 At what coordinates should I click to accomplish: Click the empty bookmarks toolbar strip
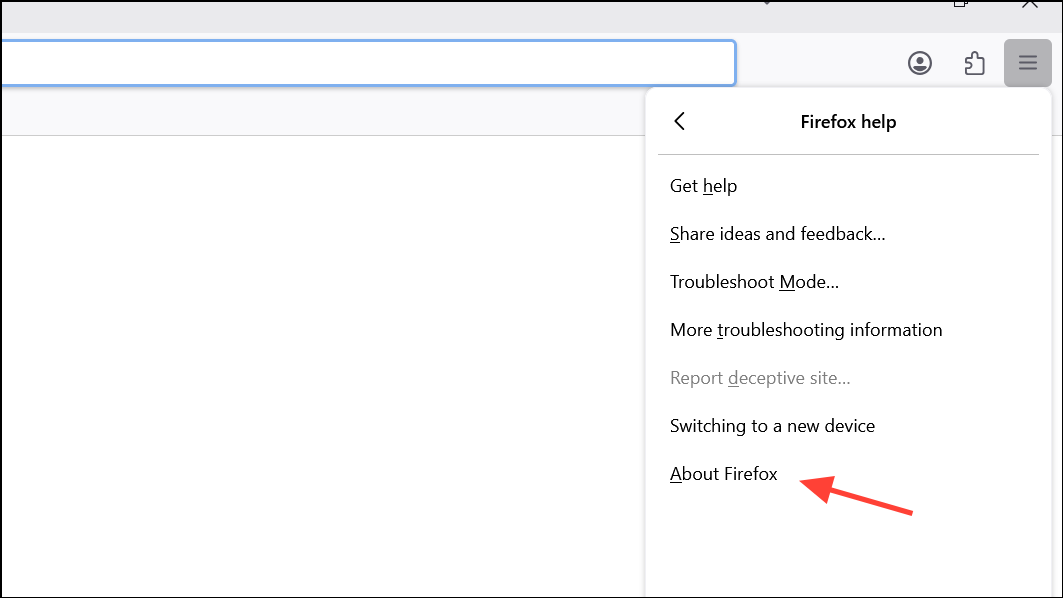(x=323, y=112)
